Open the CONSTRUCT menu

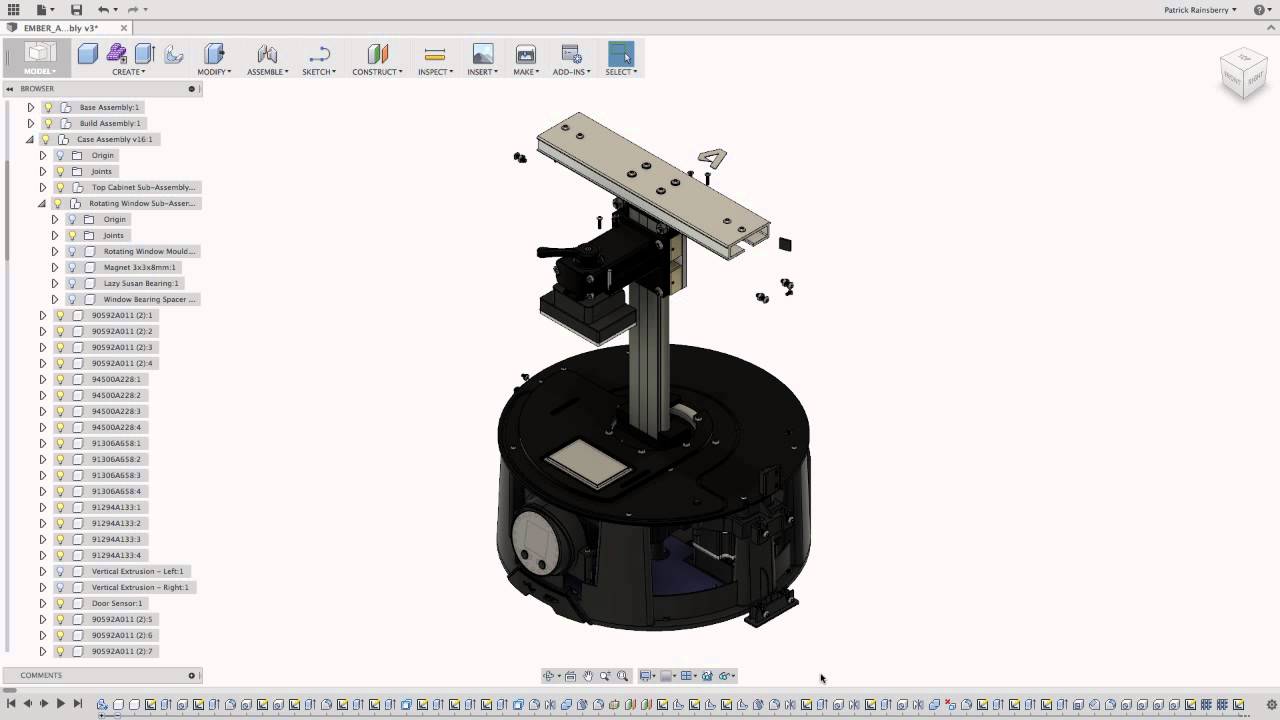pos(377,72)
